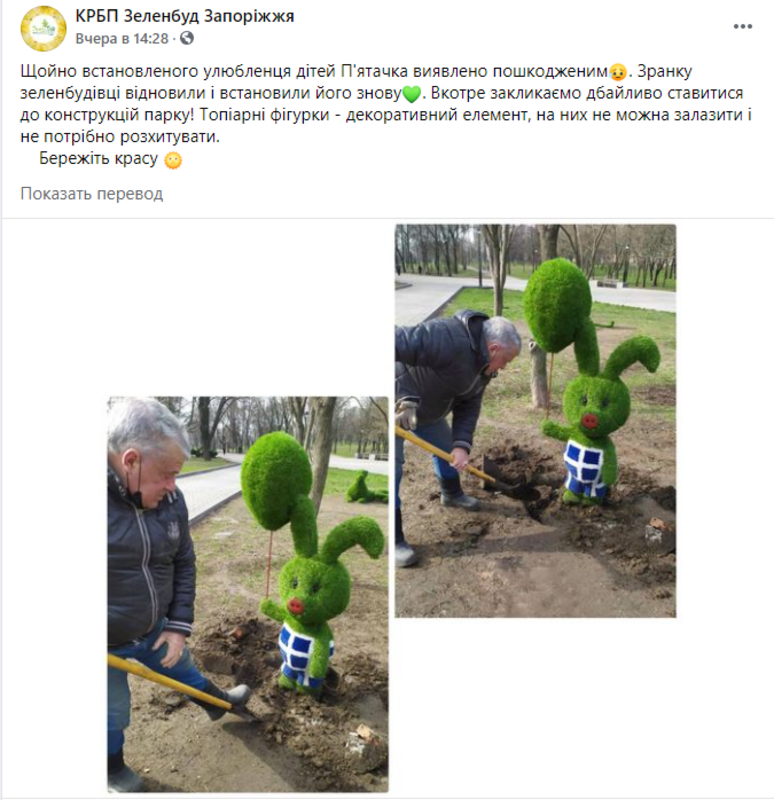Click the Вчера в 14:28 timestamp
The height and width of the screenshot is (800, 774).
click(x=122, y=39)
